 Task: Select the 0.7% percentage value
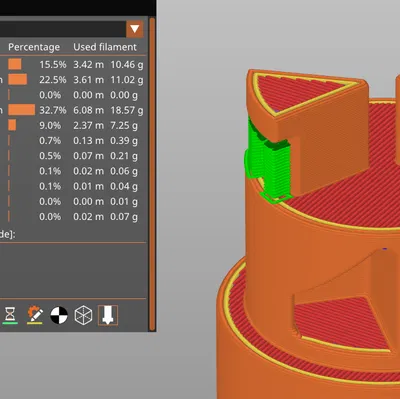tap(50, 141)
